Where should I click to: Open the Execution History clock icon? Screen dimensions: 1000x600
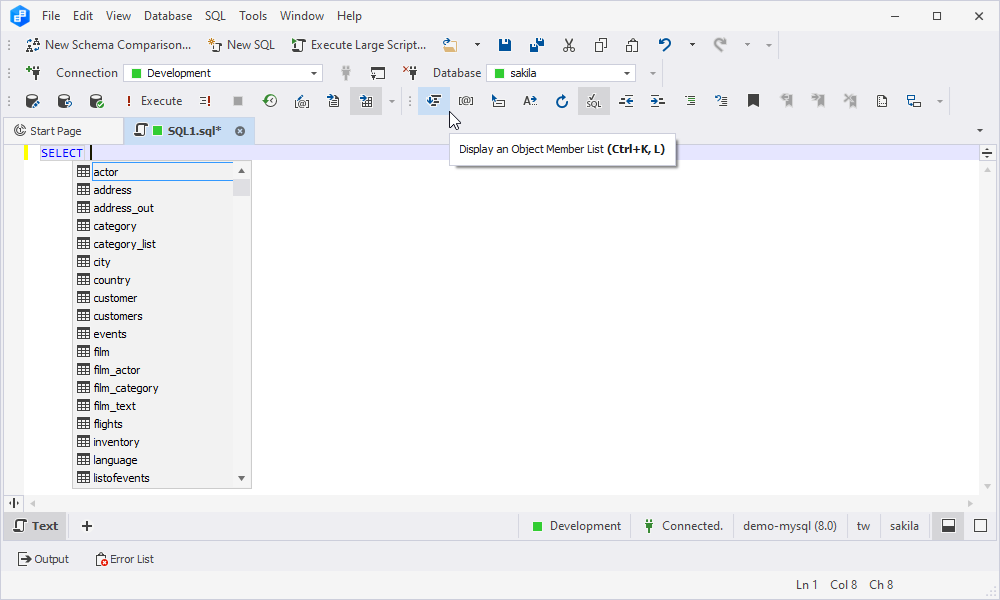(270, 101)
